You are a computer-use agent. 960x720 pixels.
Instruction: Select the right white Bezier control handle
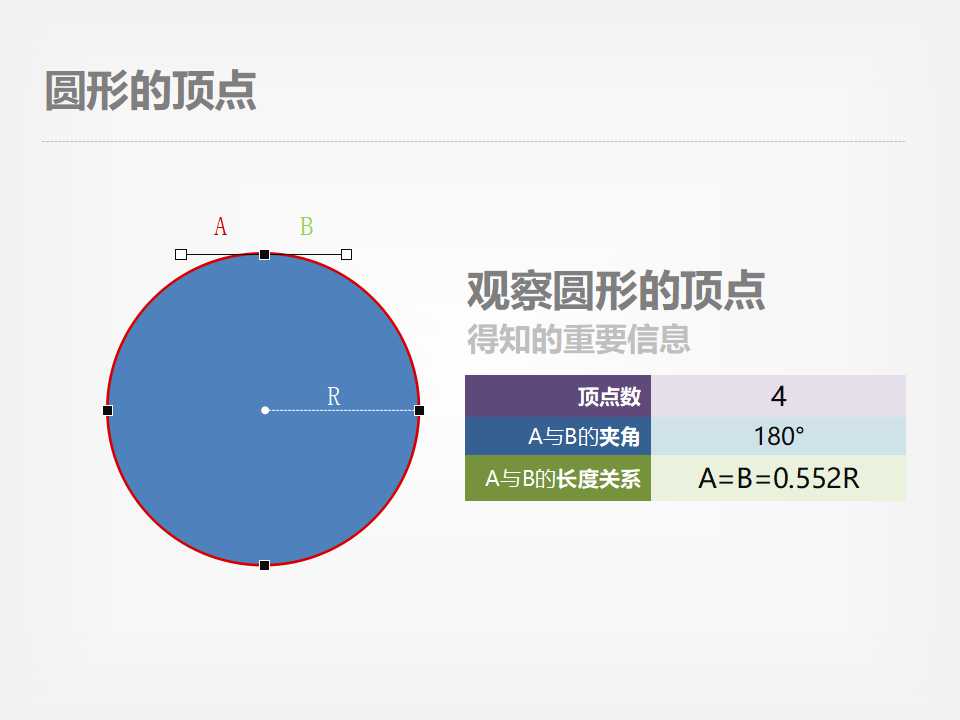click(345, 255)
